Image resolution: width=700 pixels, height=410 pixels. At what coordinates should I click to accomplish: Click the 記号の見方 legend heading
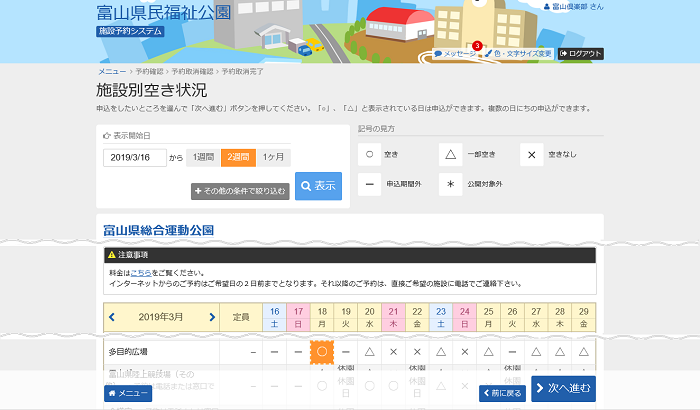(376, 129)
